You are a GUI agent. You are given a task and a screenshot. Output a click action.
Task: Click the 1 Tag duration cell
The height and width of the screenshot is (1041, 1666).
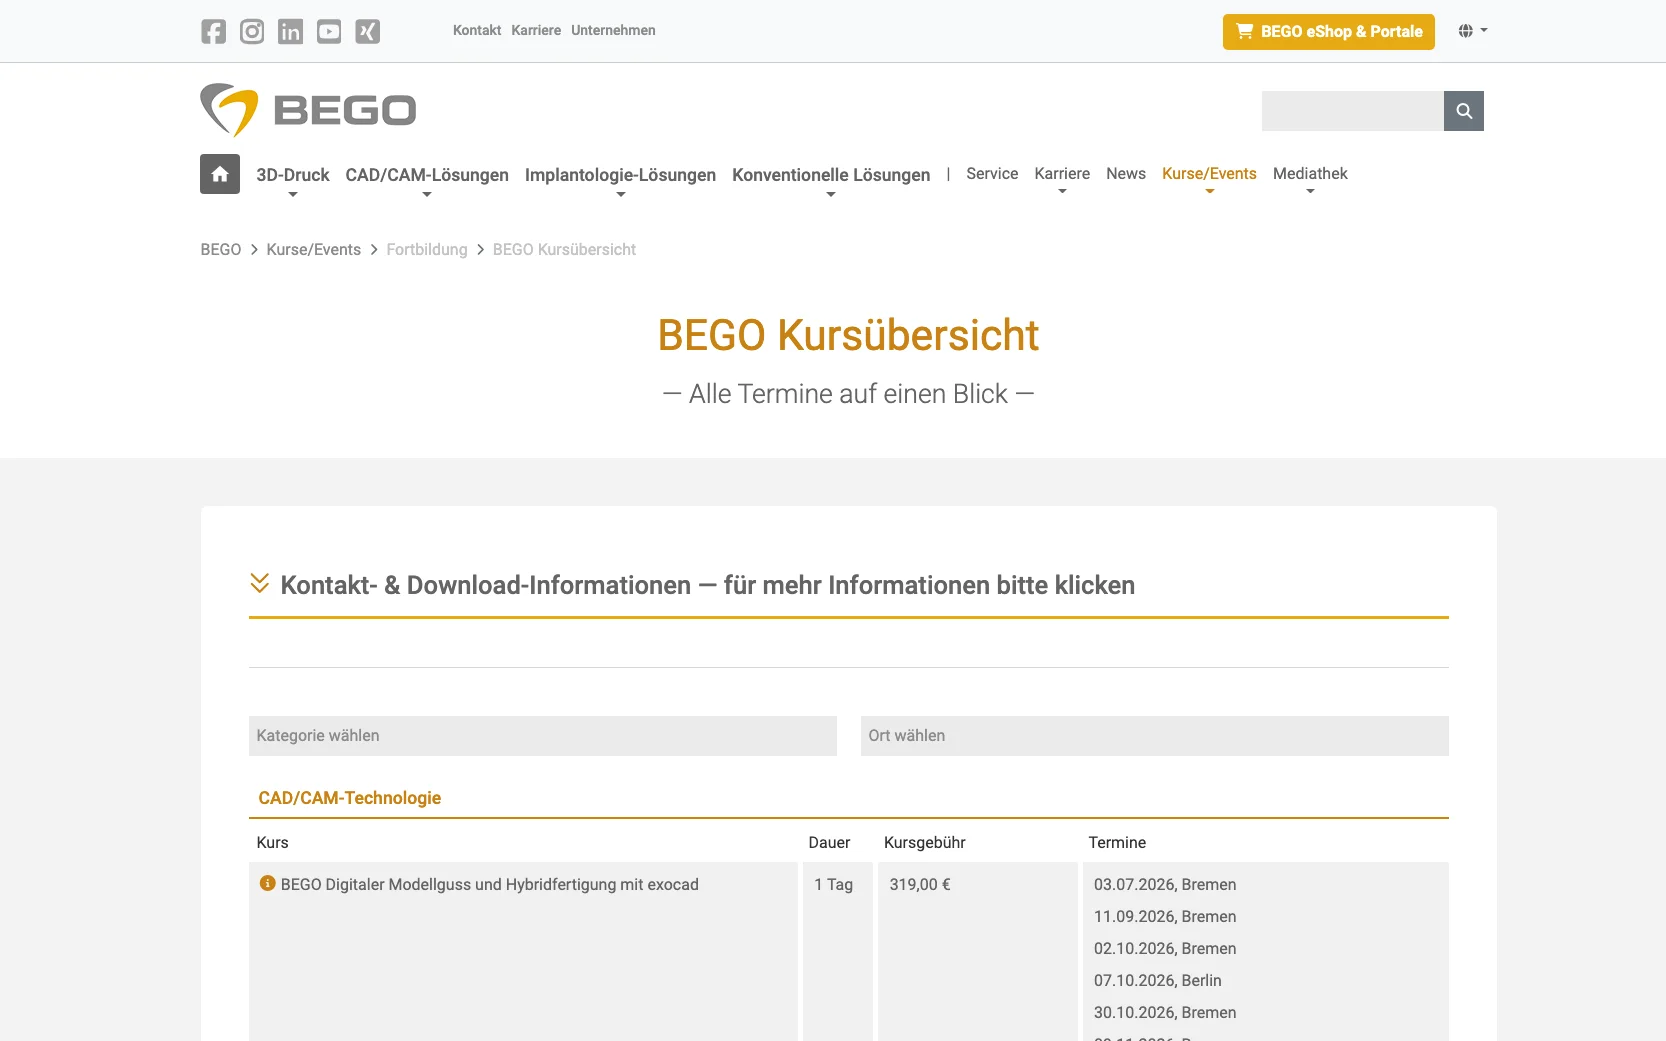click(838, 951)
